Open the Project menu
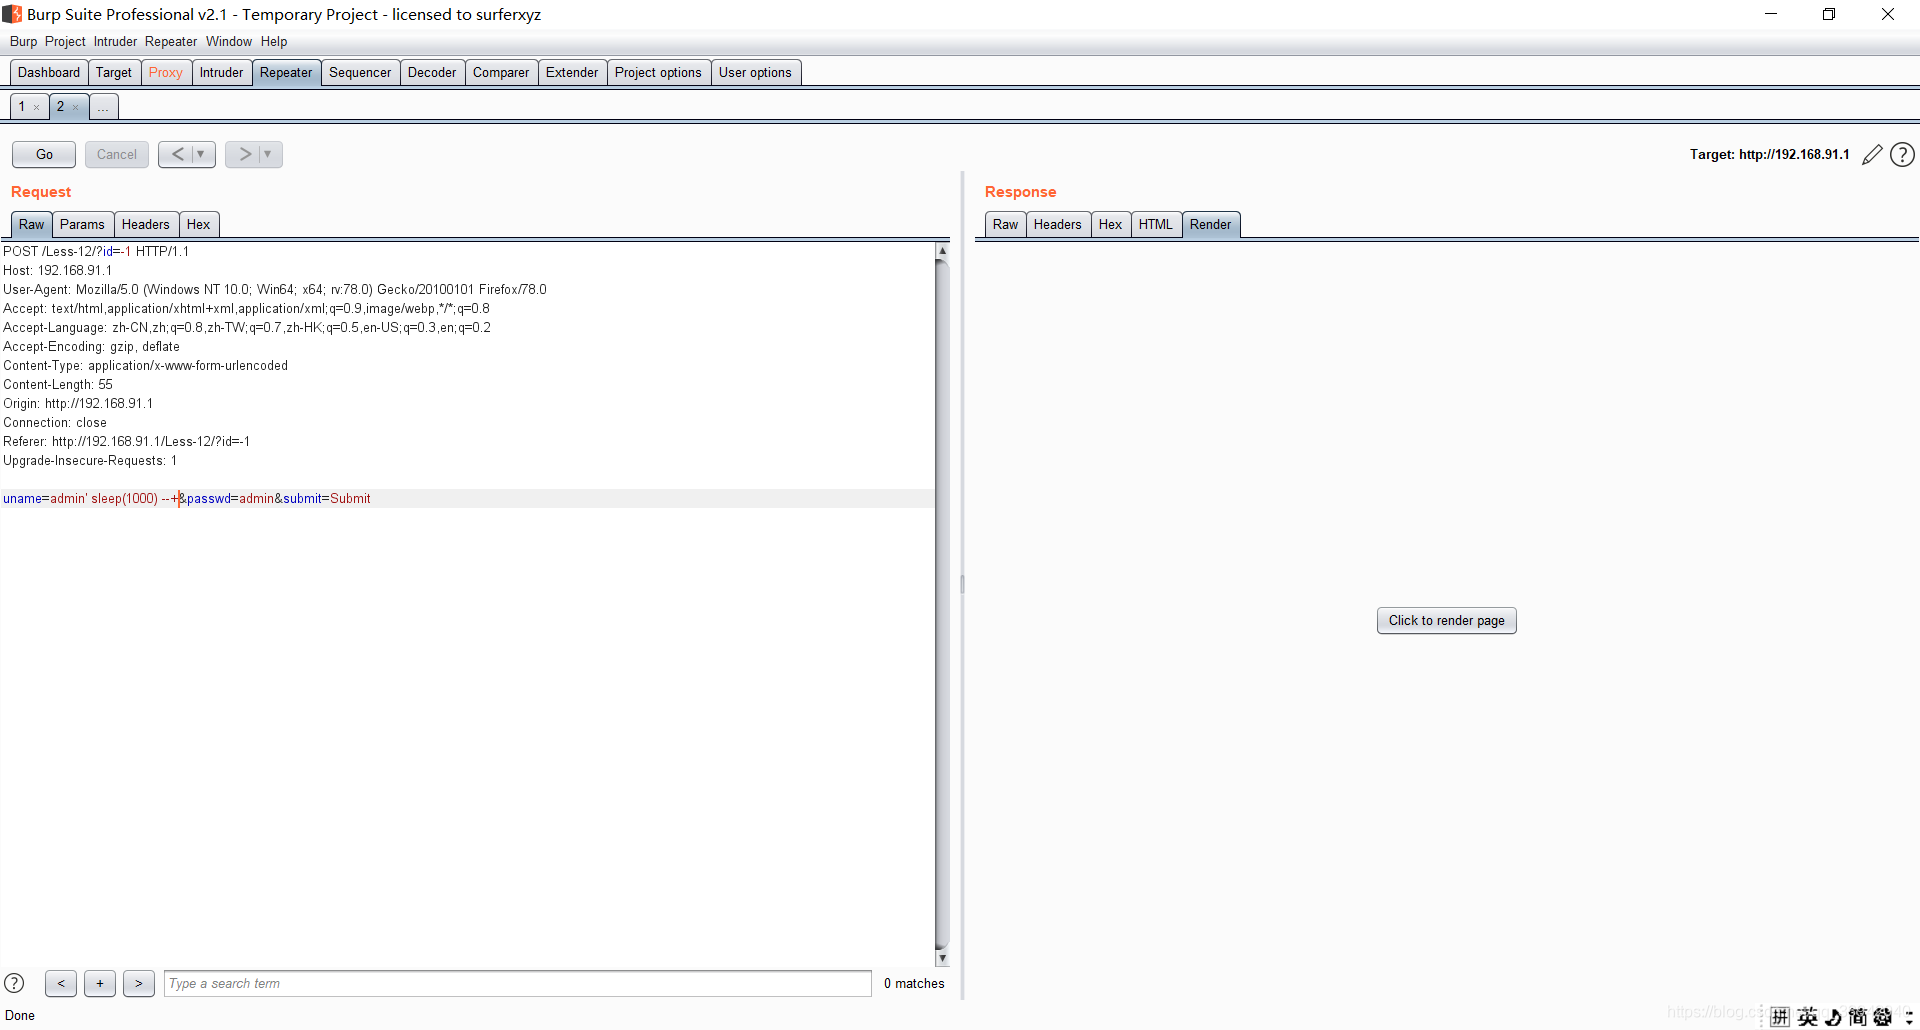This screenshot has height=1030, width=1920. coord(65,42)
